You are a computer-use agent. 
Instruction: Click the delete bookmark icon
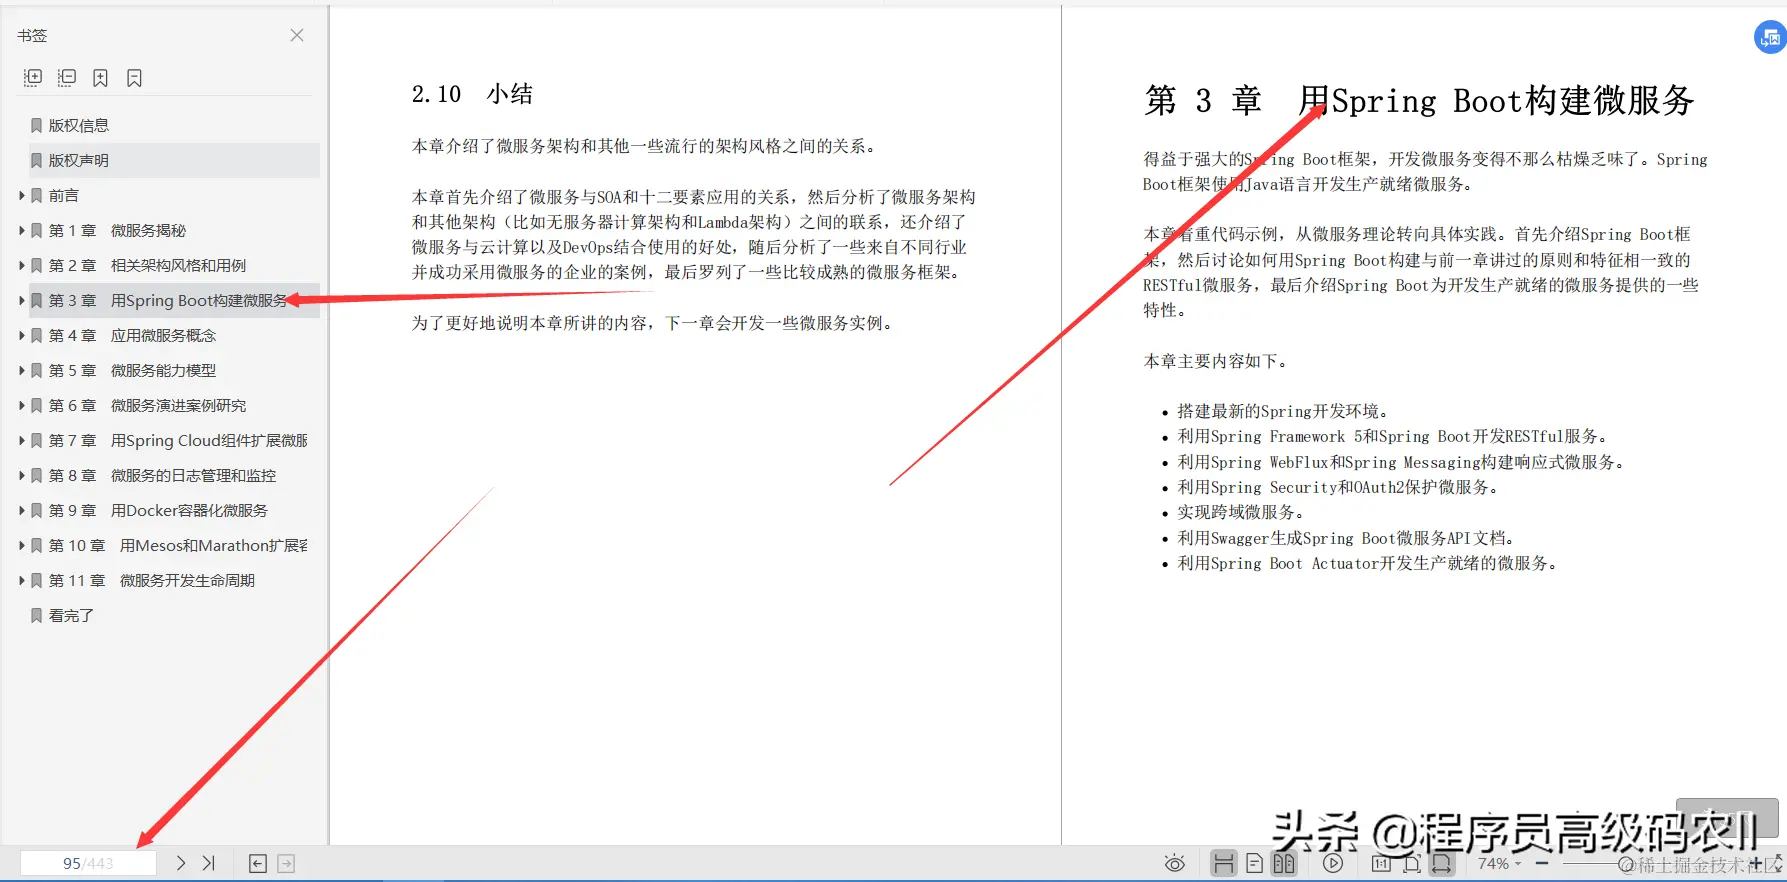tap(134, 77)
